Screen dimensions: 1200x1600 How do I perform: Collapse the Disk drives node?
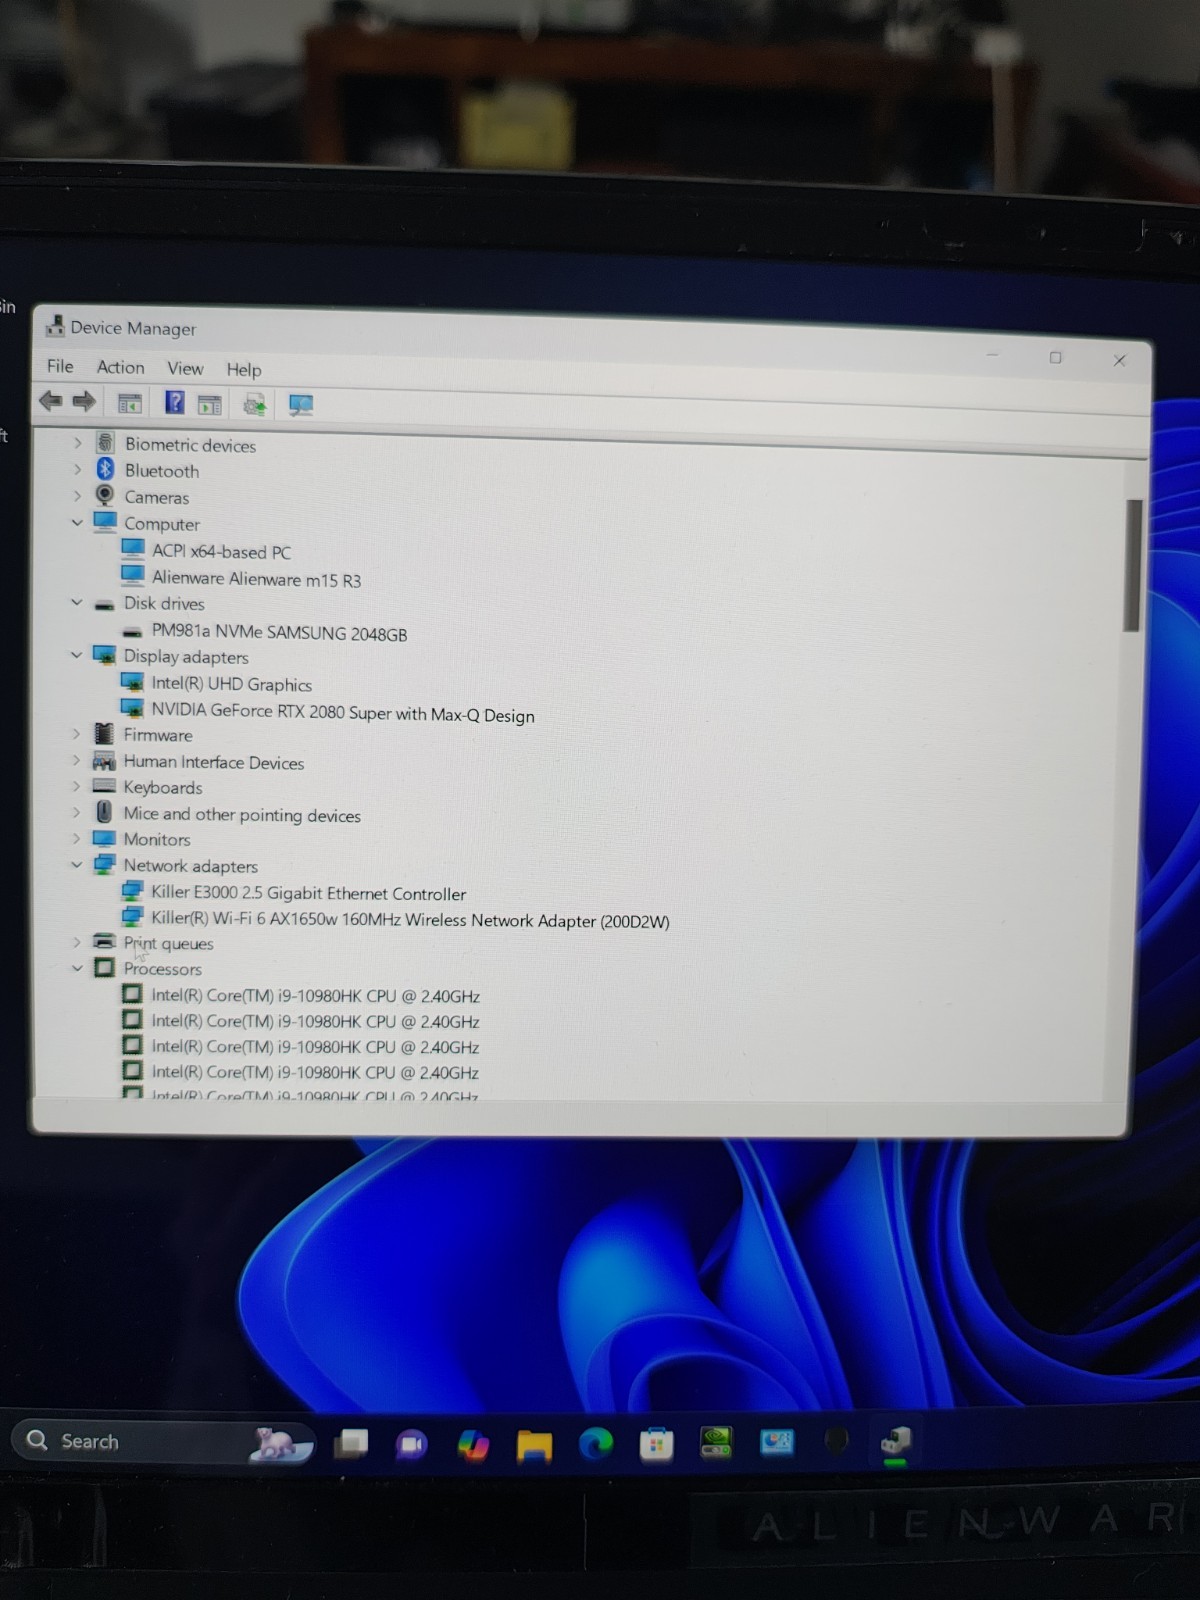click(x=77, y=602)
